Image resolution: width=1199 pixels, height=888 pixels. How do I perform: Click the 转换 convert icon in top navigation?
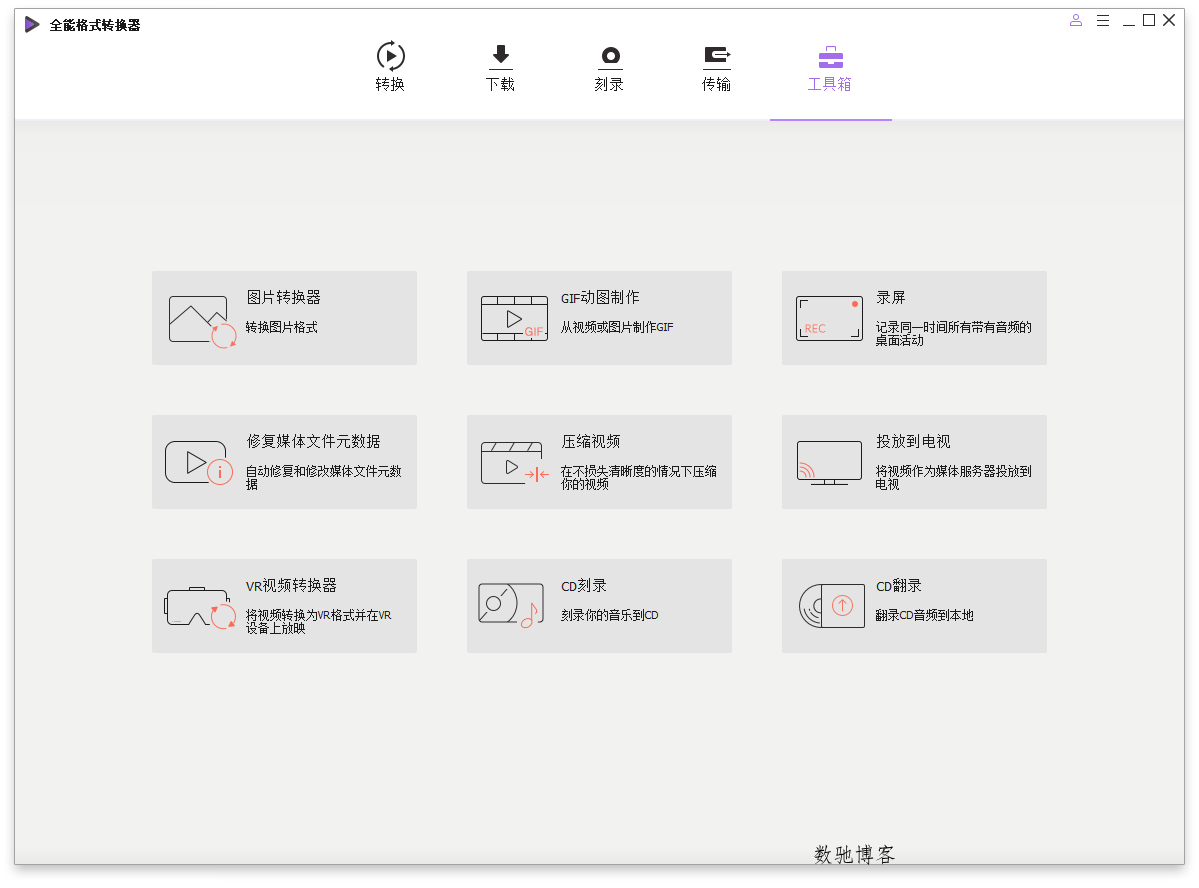(x=391, y=56)
